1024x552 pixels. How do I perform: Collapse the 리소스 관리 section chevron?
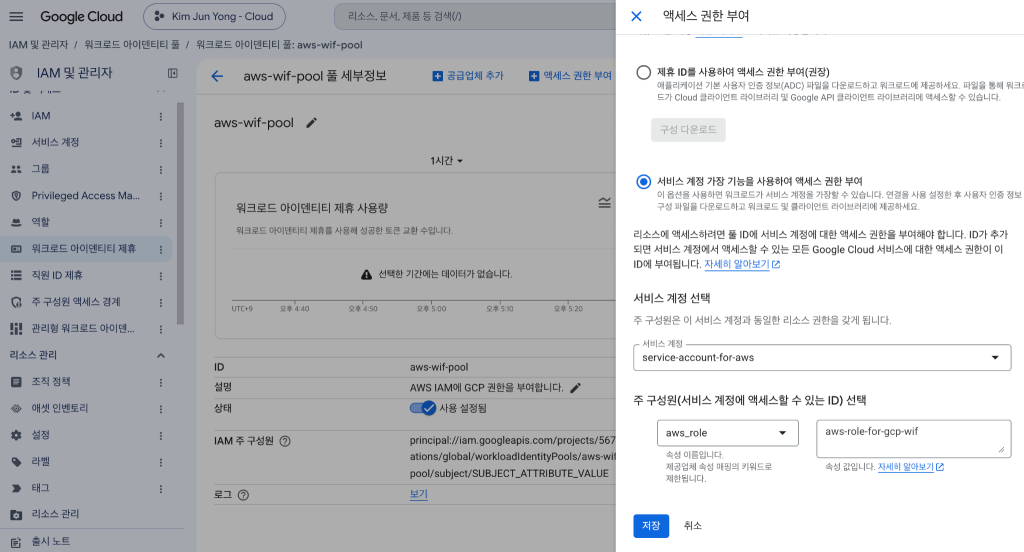click(x=161, y=355)
